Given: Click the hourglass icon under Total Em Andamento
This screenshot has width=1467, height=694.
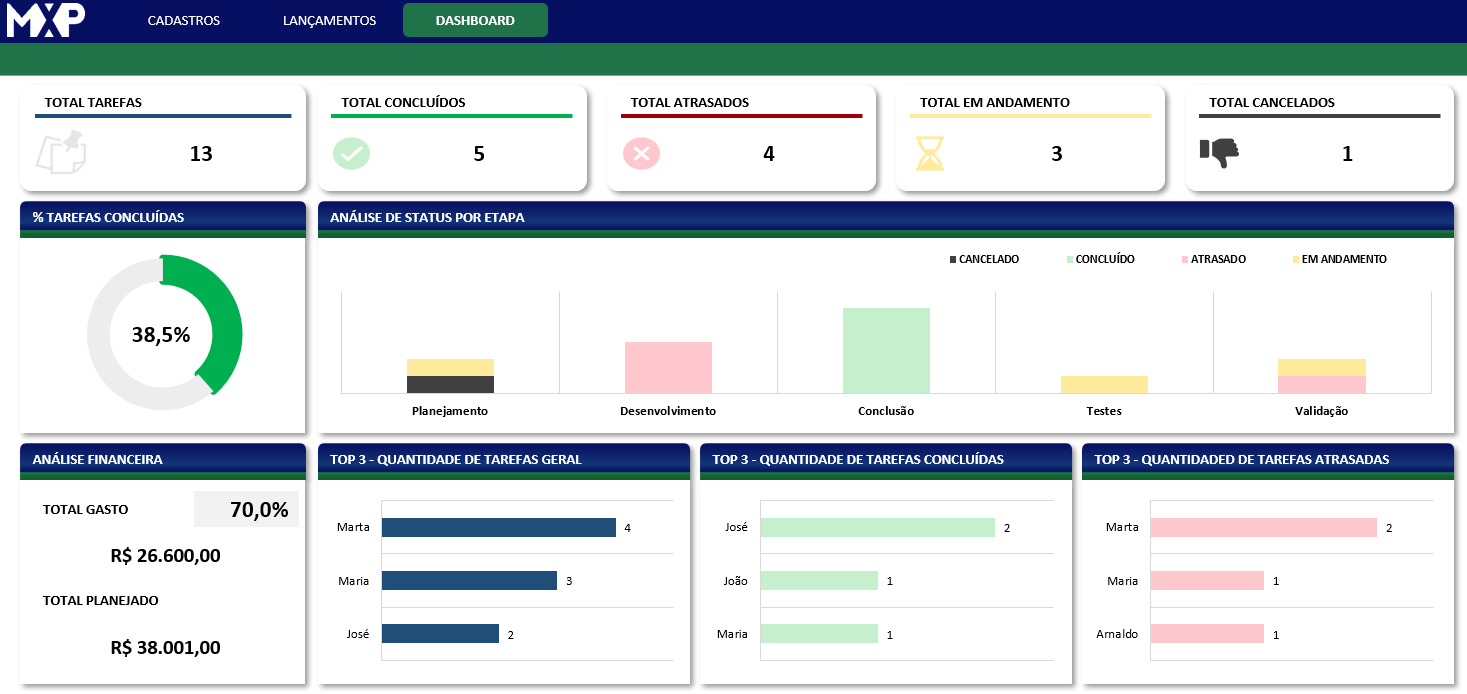Looking at the screenshot, I should [x=930, y=153].
